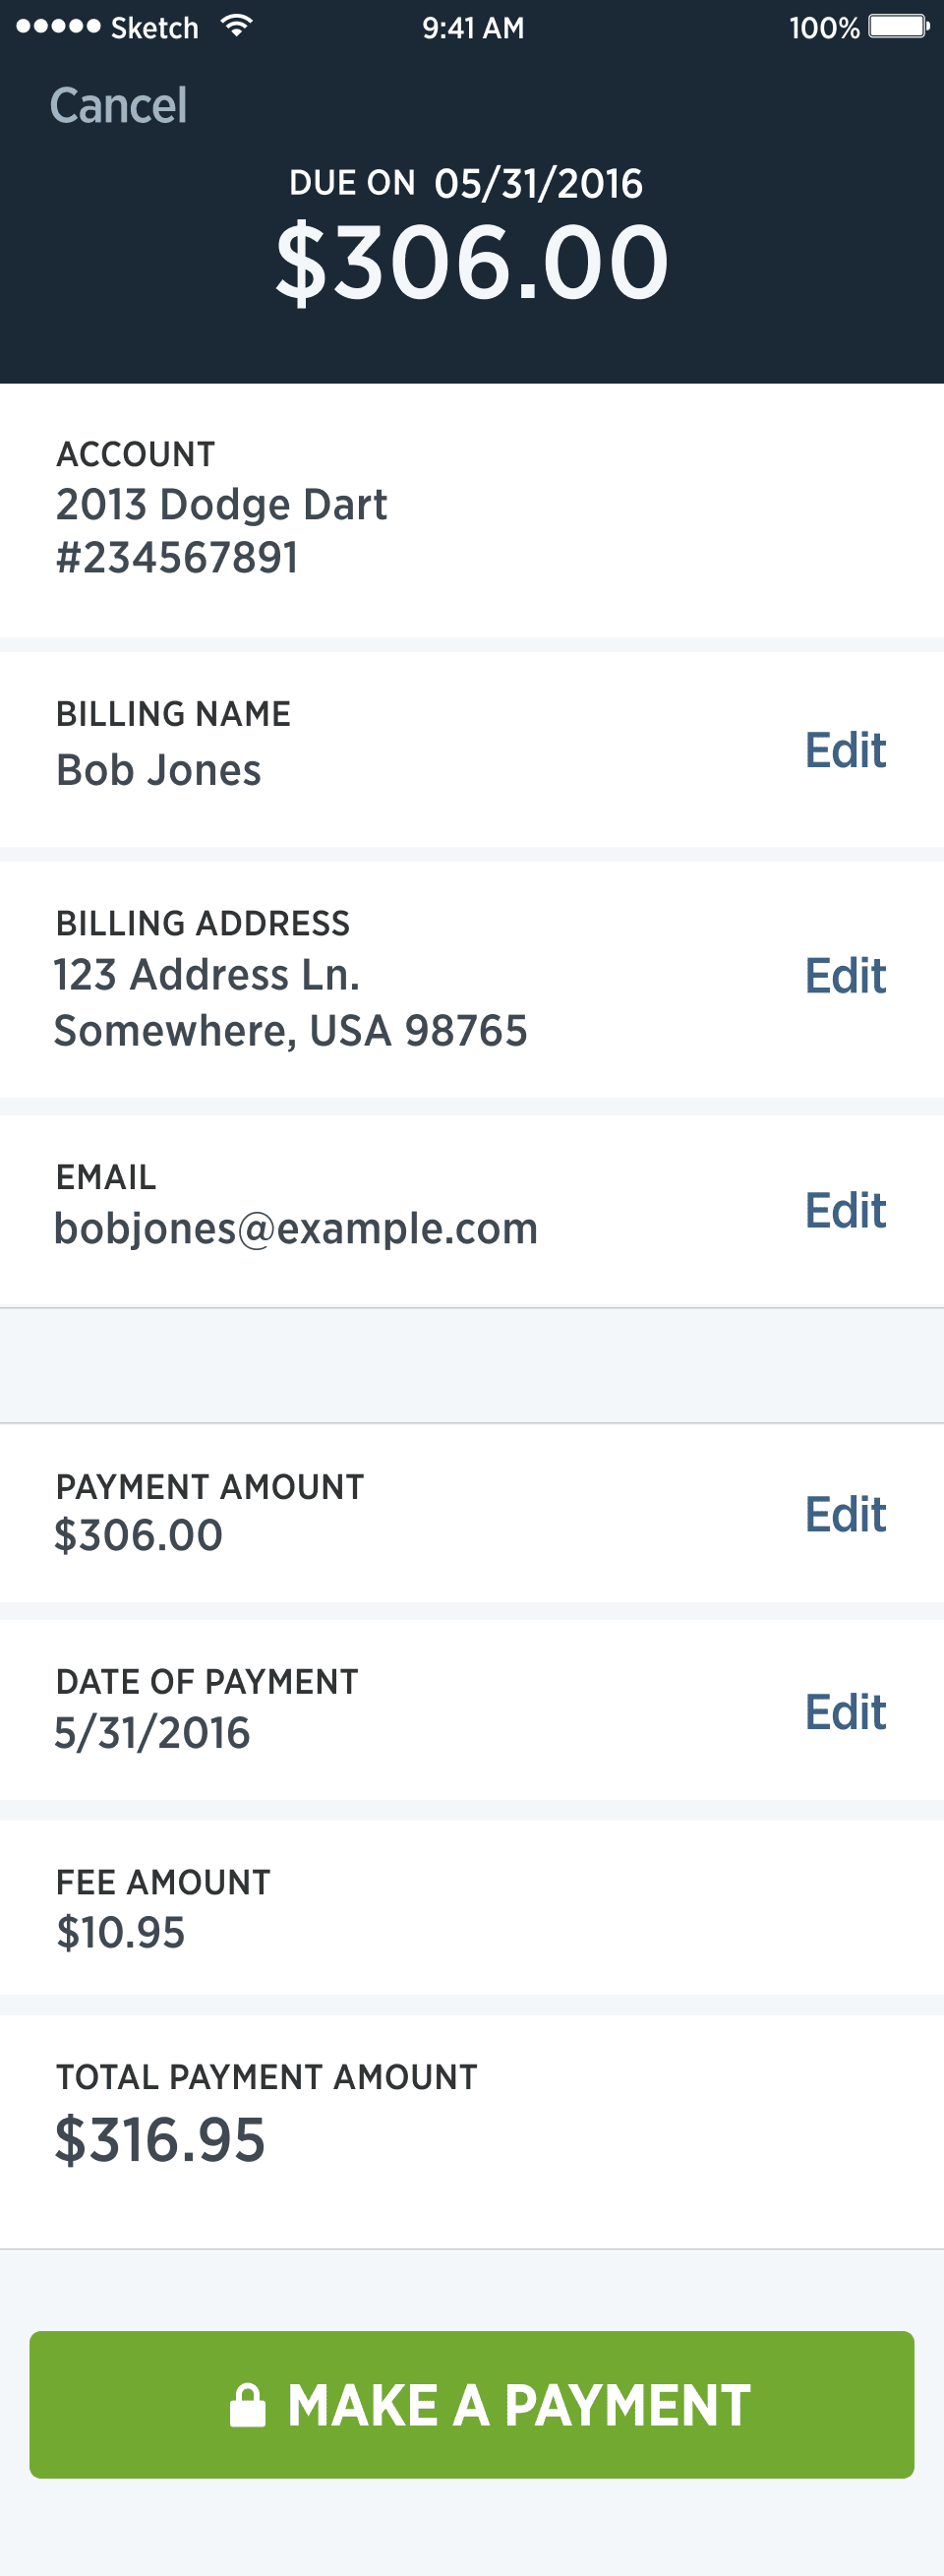944x2576 pixels.
Task: Click the bobjones@example.com email text
Action: pyautogui.click(x=296, y=1229)
